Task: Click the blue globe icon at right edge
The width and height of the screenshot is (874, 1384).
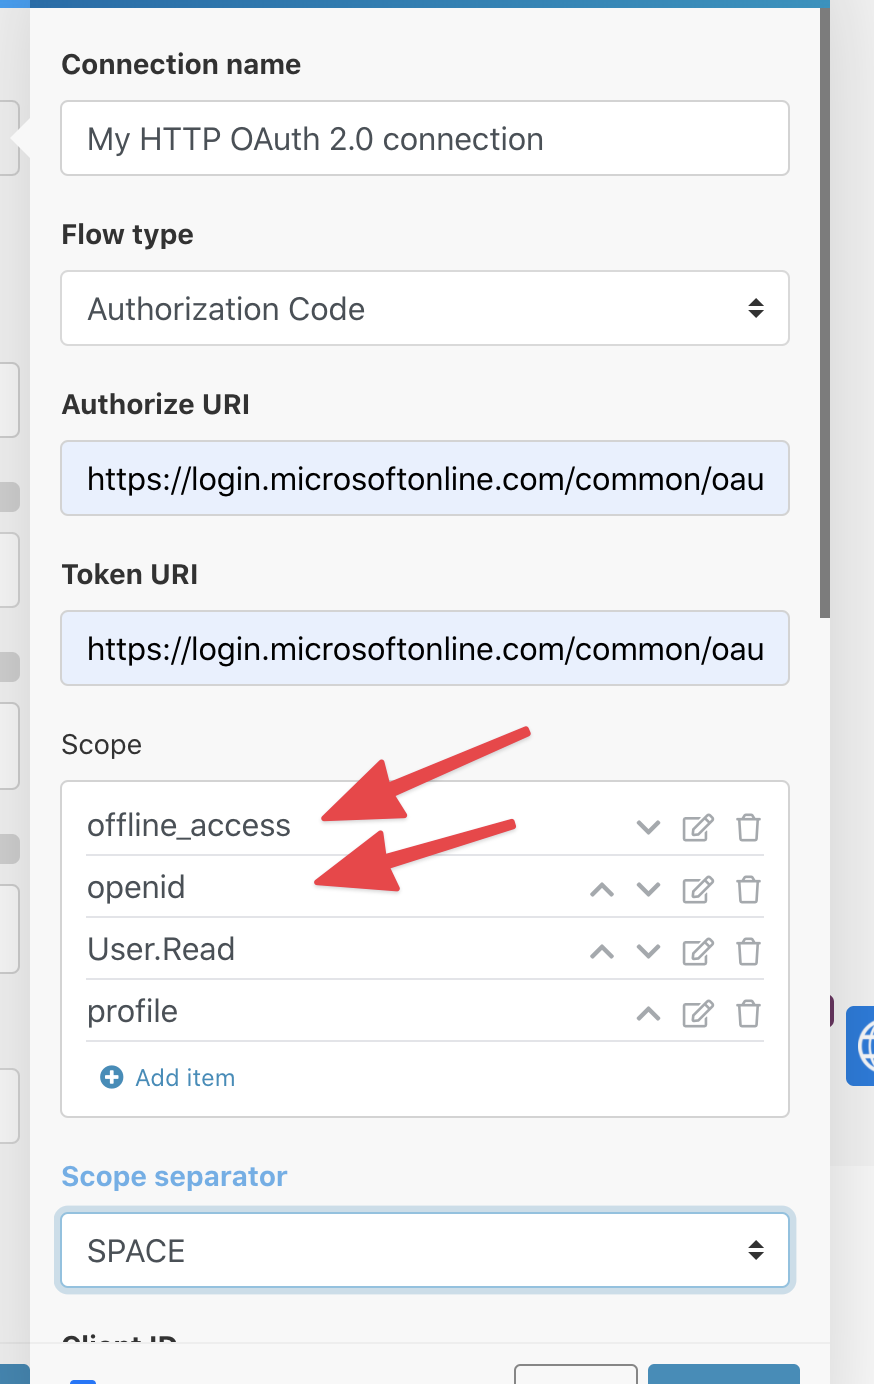Action: click(x=861, y=1046)
